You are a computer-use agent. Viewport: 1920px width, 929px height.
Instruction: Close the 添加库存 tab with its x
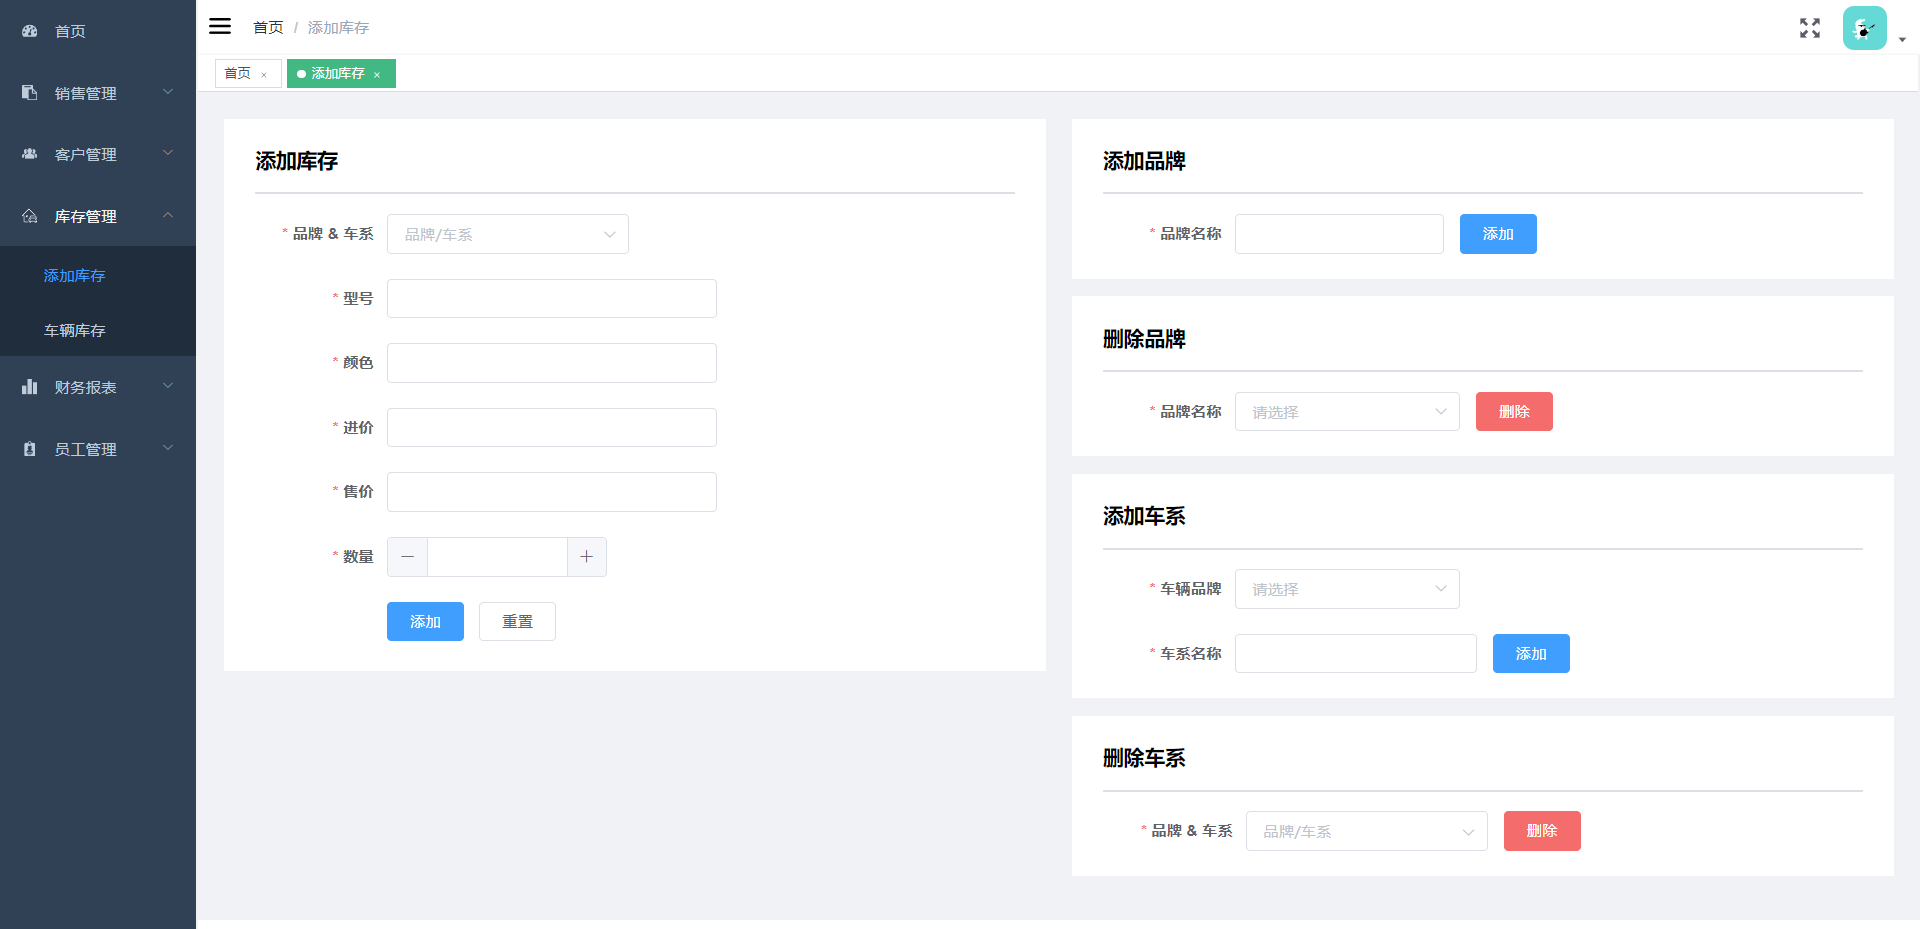click(x=377, y=75)
